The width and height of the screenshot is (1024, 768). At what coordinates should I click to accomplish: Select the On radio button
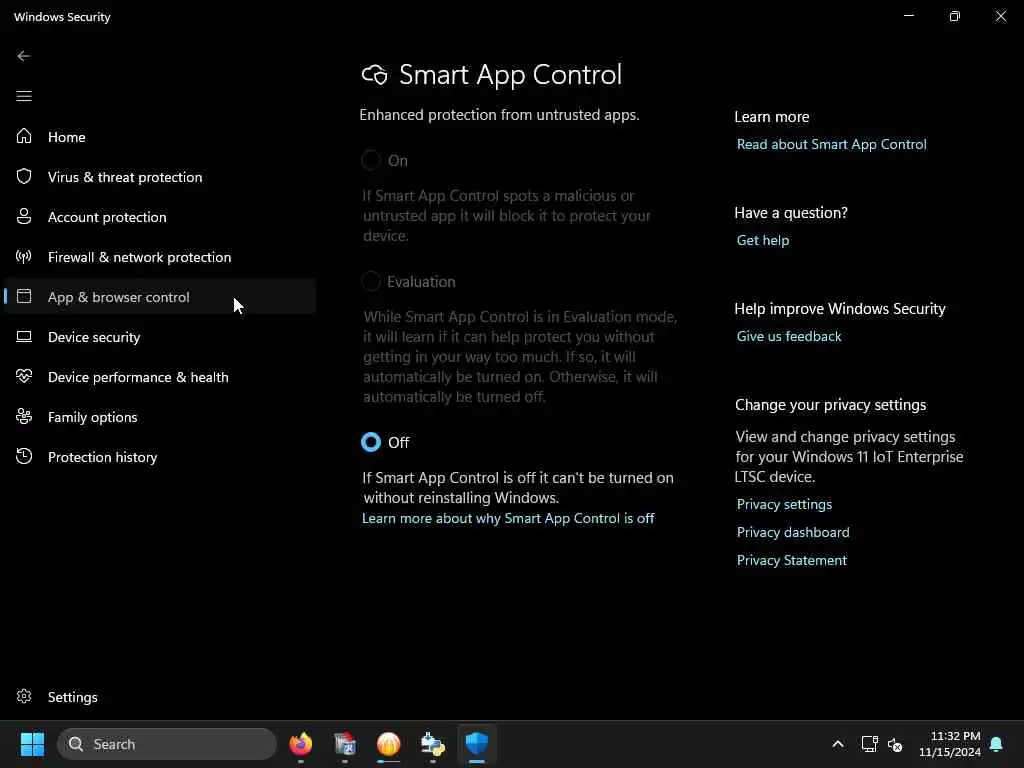tap(371, 160)
